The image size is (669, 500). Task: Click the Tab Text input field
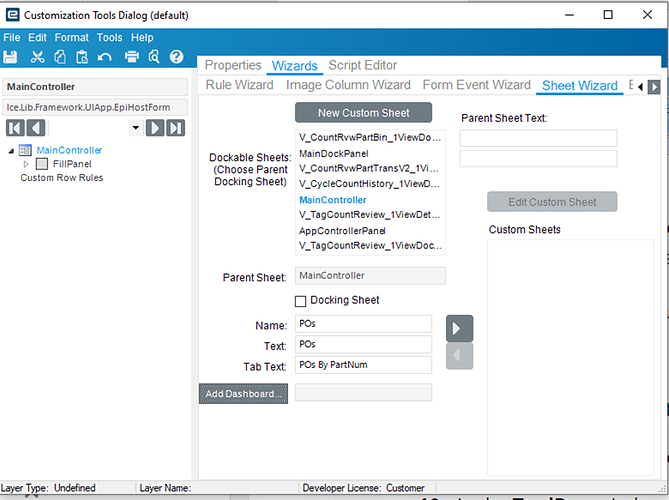pos(364,365)
